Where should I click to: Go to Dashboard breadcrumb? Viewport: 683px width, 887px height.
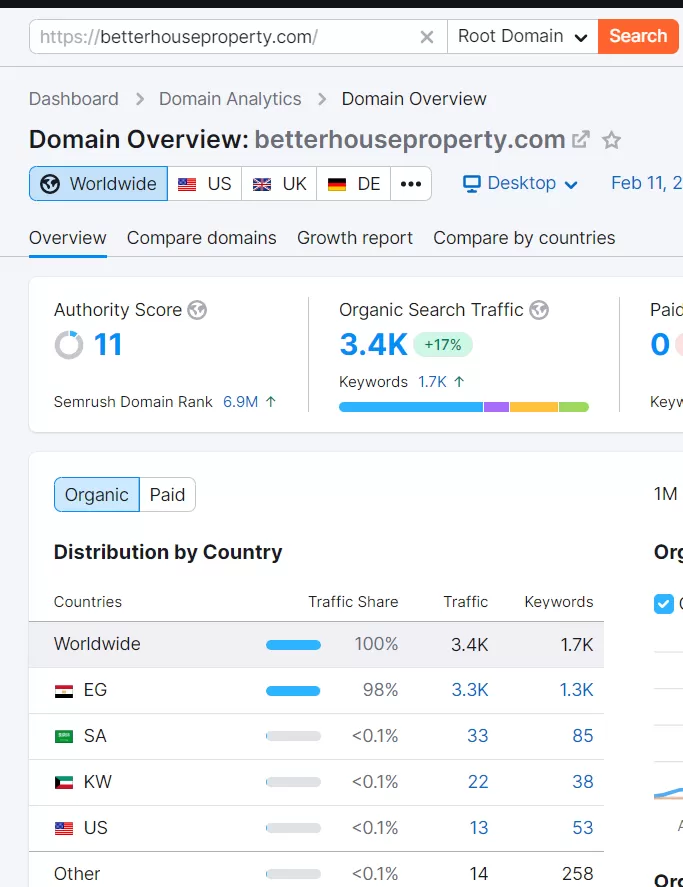point(74,99)
